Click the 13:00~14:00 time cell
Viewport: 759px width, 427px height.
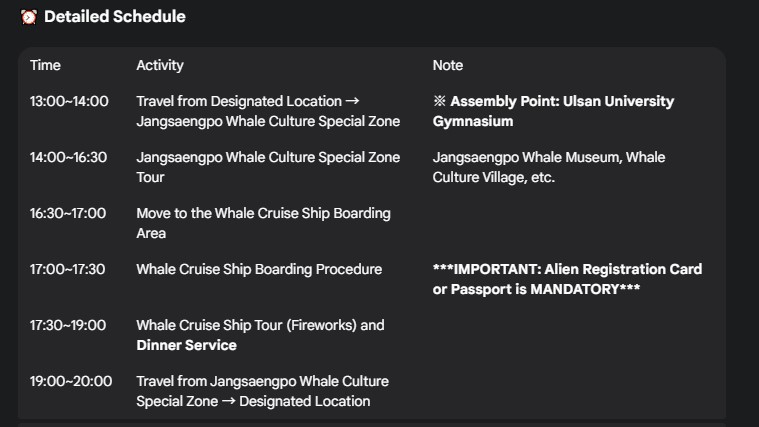tap(69, 101)
